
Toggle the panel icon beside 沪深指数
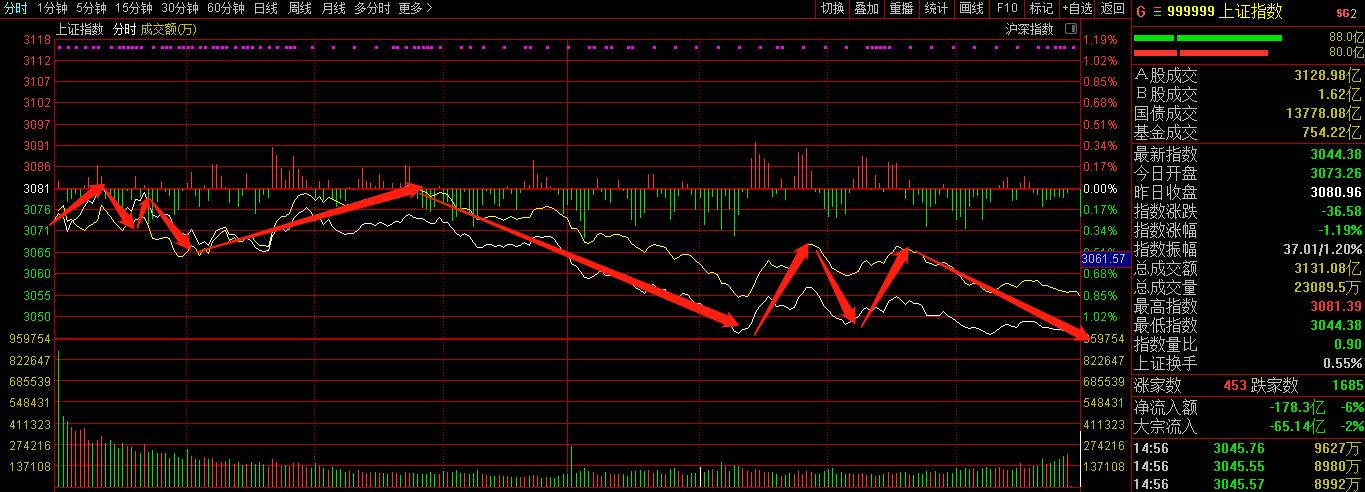(x=1071, y=29)
